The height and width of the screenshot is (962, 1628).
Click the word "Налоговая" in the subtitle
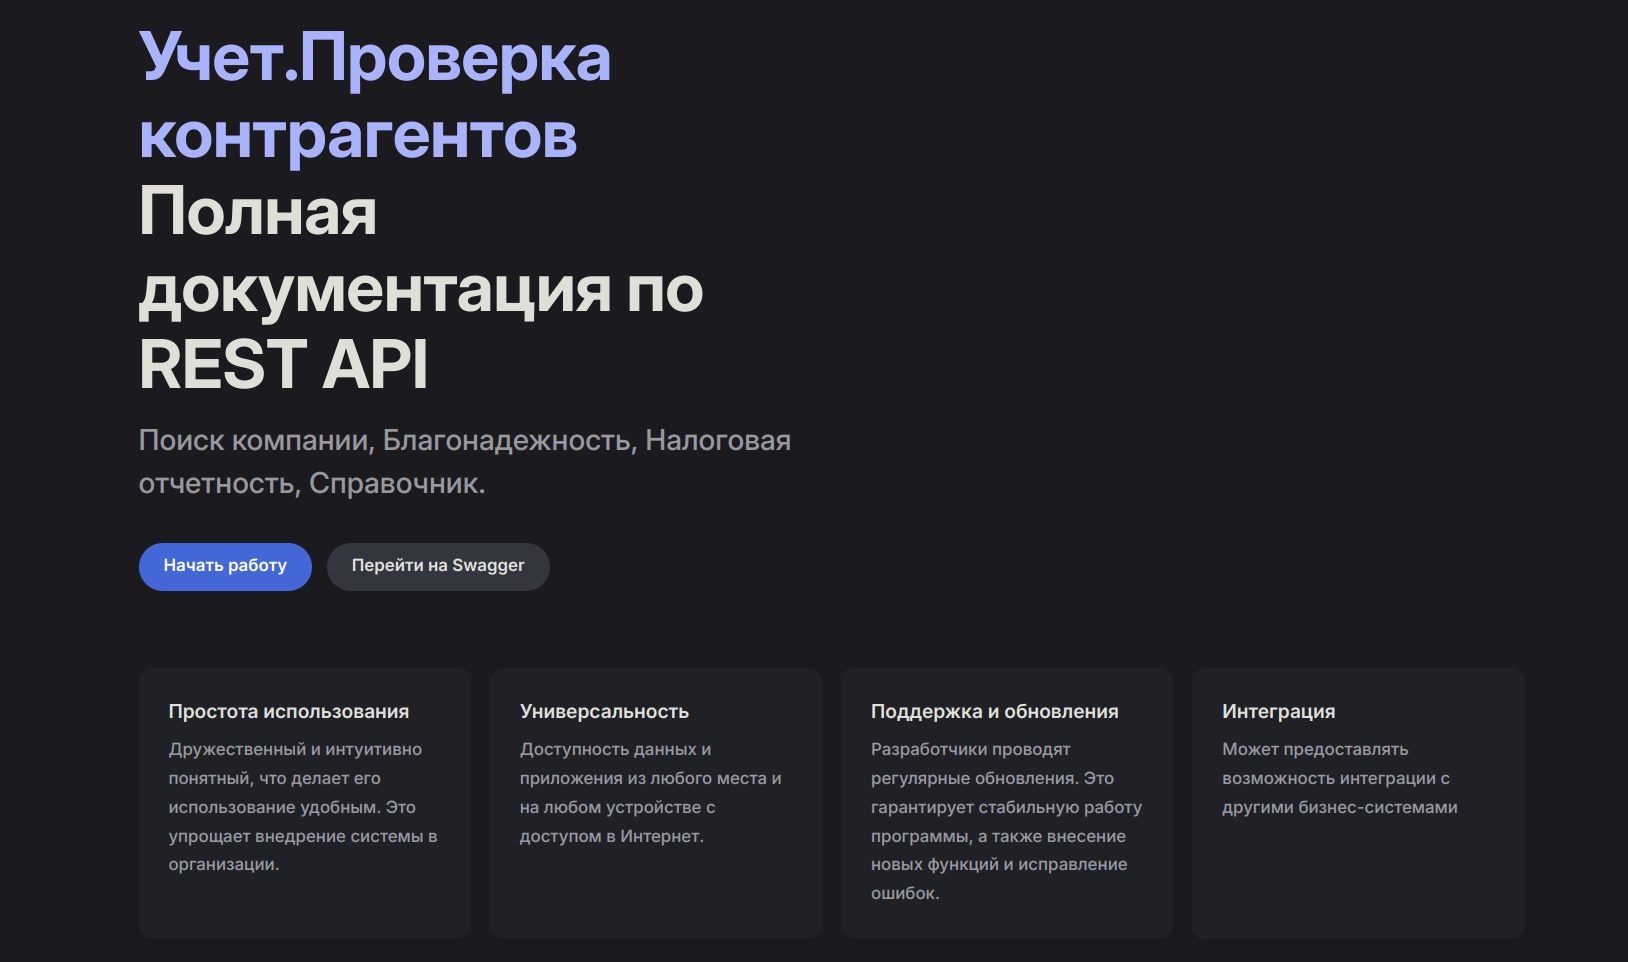(x=718, y=440)
